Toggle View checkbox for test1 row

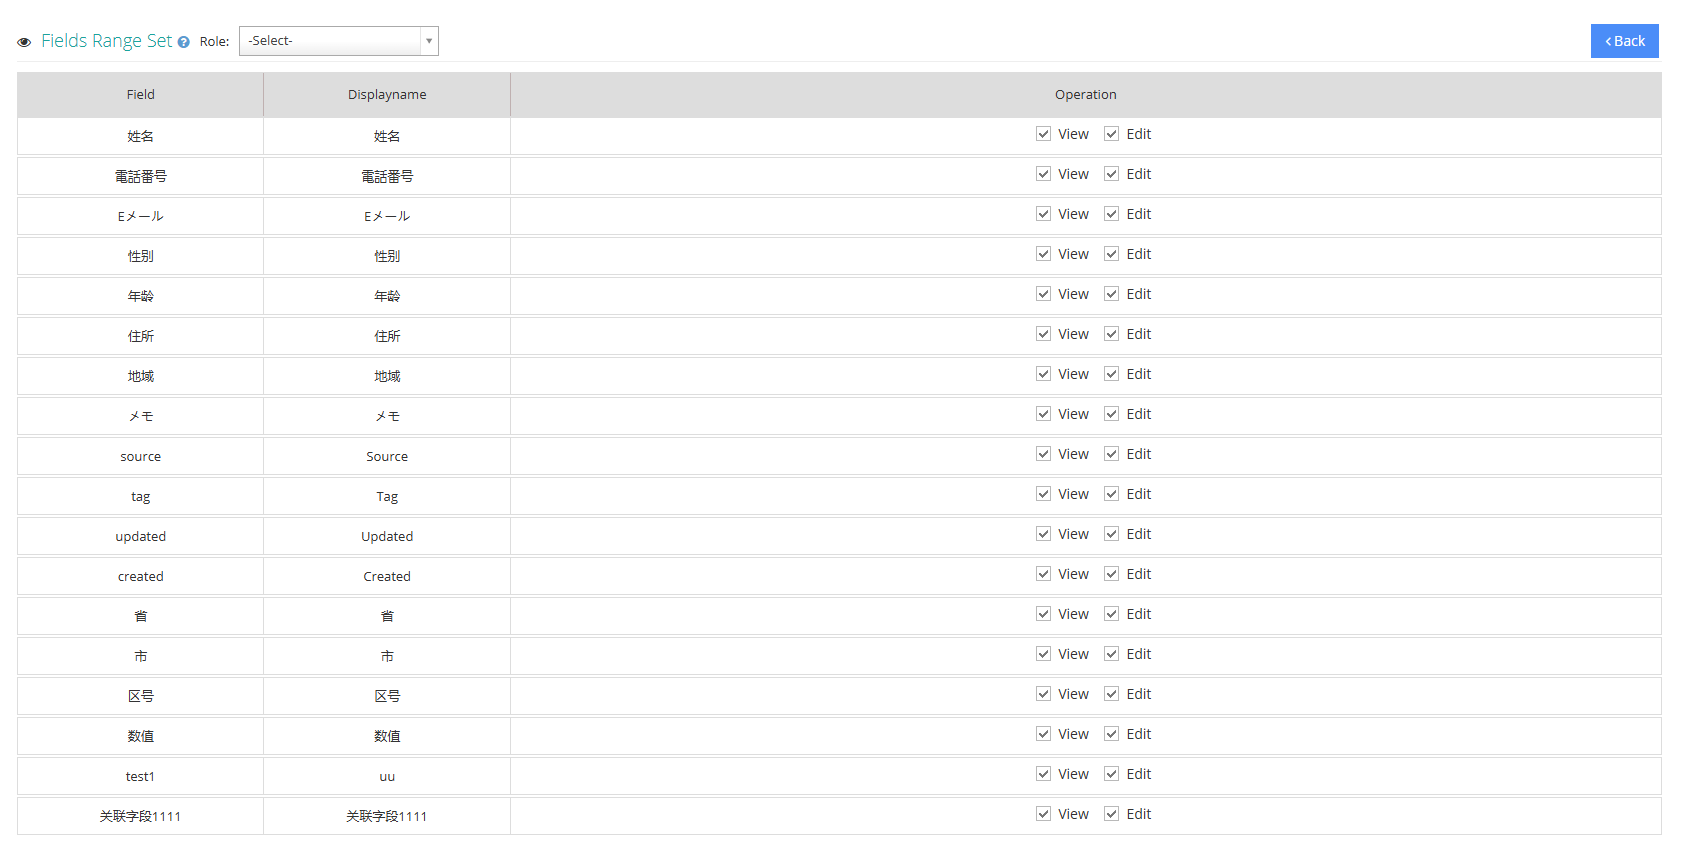click(x=1043, y=774)
